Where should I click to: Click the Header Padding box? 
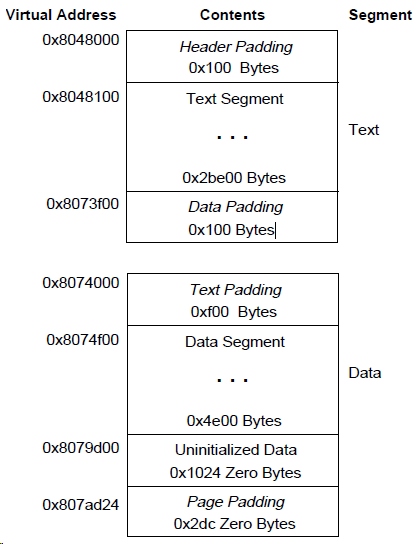coord(232,57)
